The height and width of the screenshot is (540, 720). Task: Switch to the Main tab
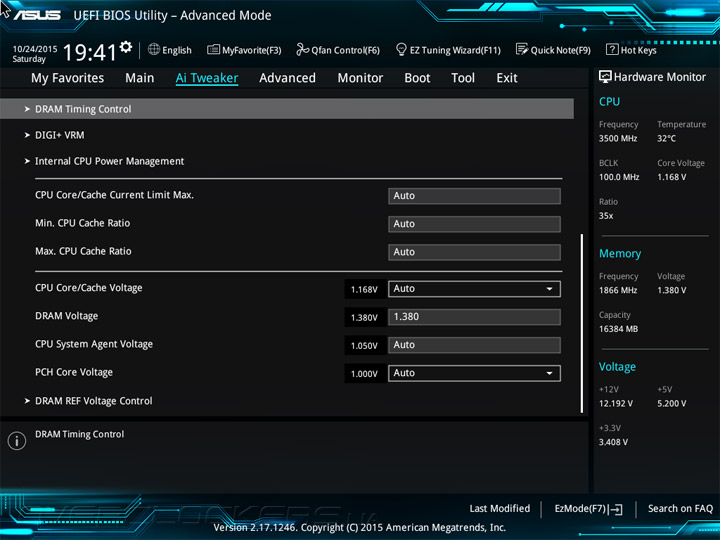140,78
